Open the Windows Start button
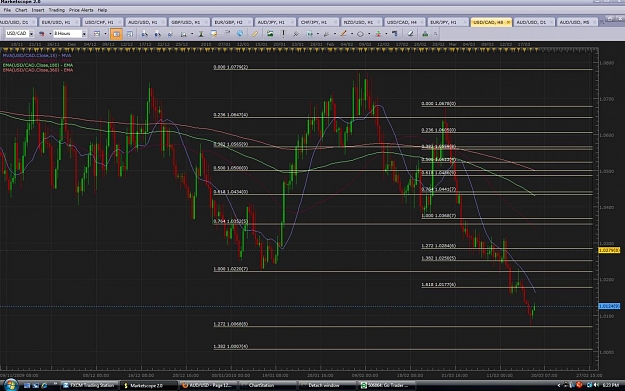 point(10,385)
